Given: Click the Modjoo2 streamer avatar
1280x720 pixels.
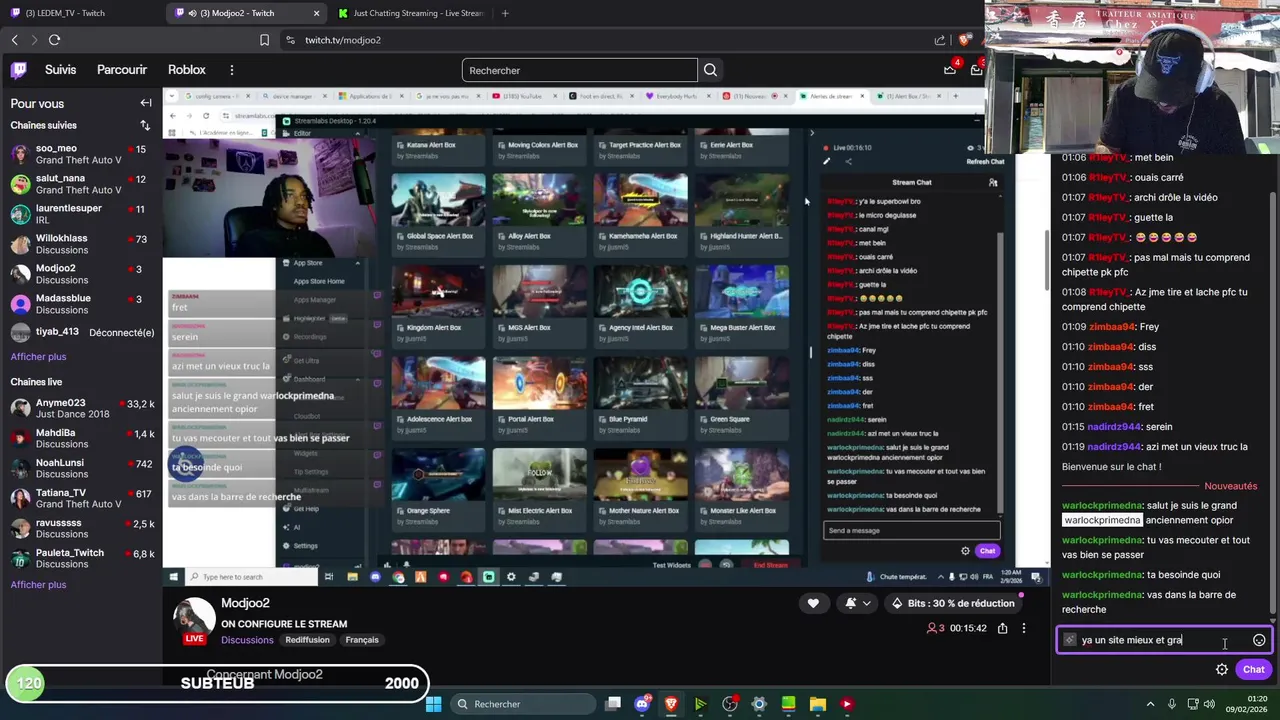Looking at the screenshot, I should pyautogui.click(x=194, y=620).
